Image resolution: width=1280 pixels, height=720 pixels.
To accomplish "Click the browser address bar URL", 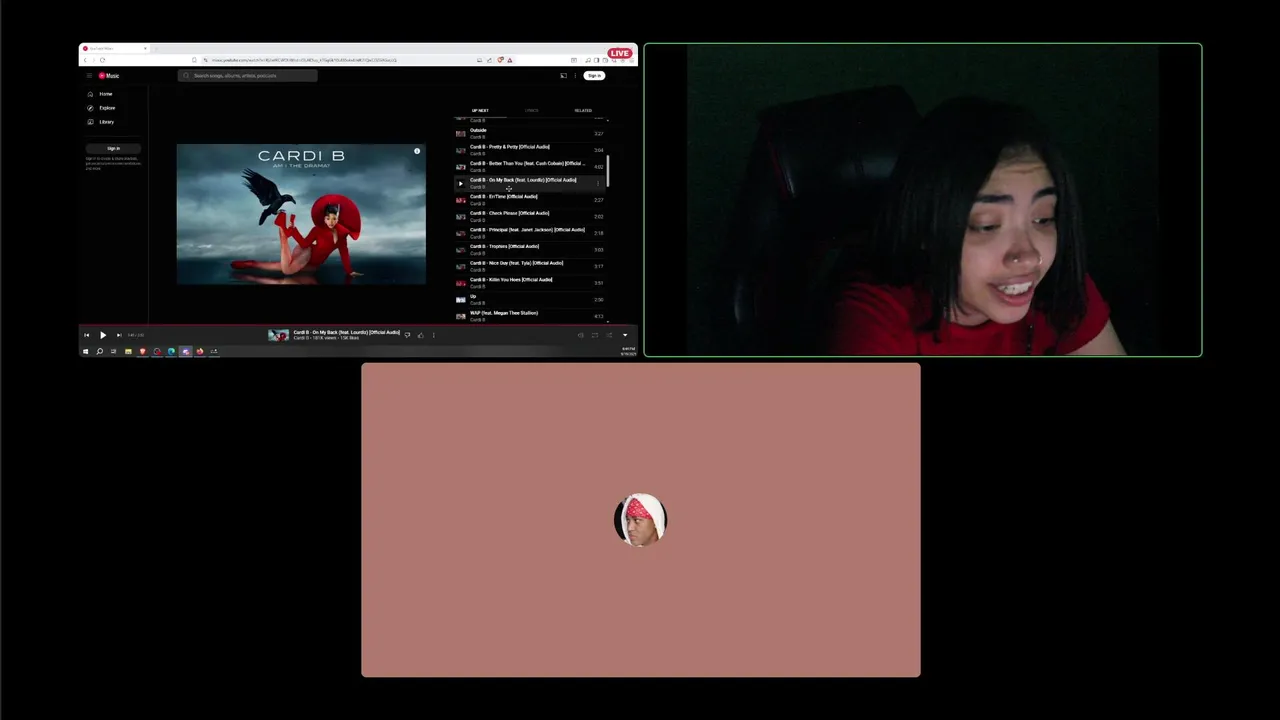I will pos(303,60).
